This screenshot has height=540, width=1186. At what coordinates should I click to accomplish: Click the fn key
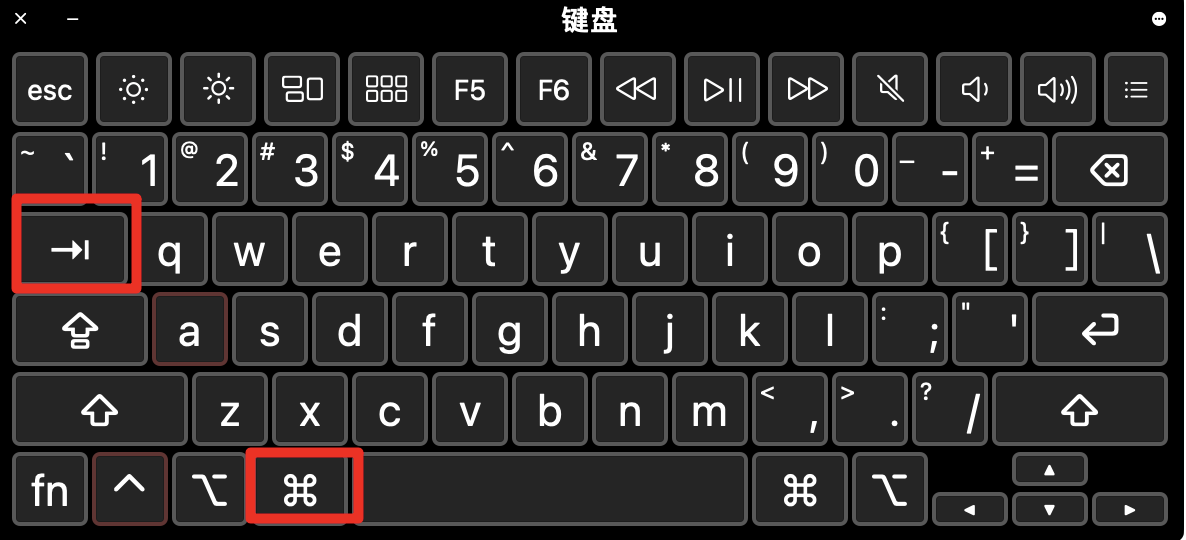(x=50, y=489)
